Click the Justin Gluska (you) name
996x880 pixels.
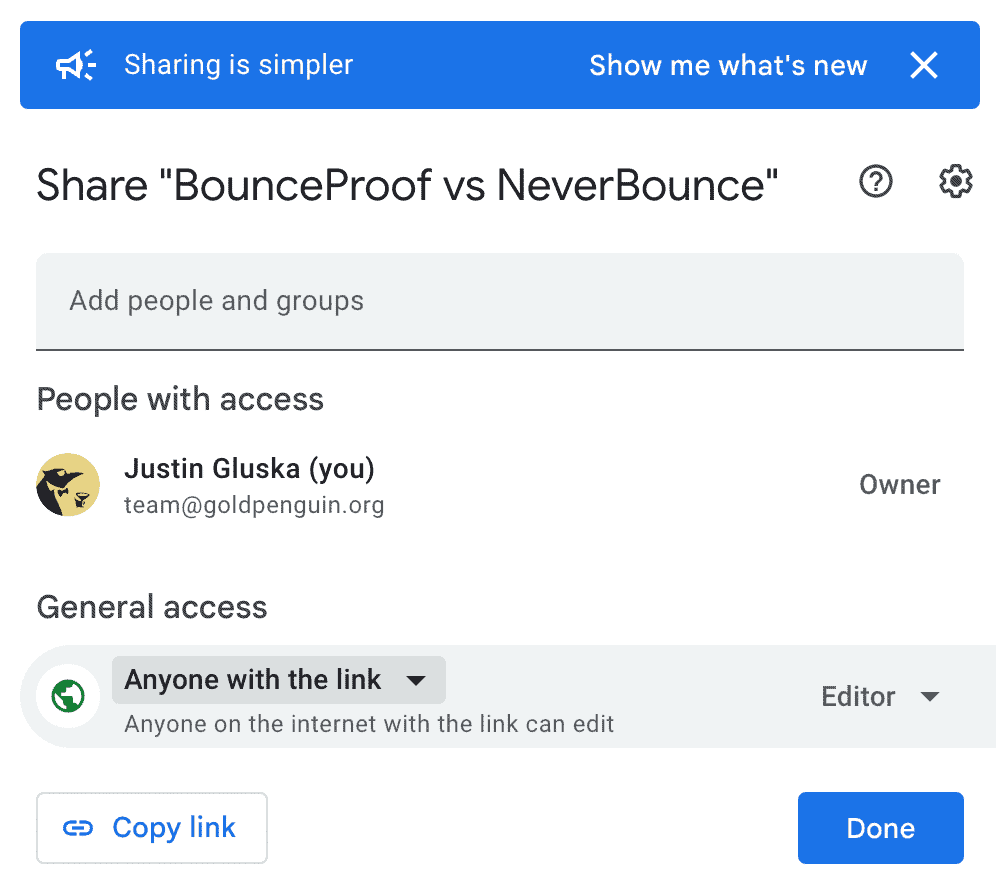[x=249, y=469]
